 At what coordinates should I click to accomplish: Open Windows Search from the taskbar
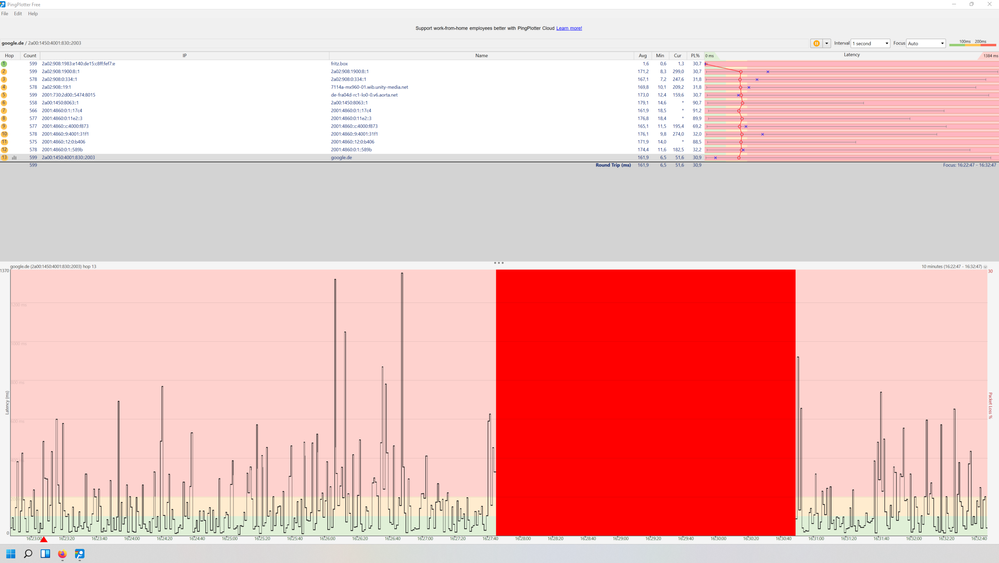pyautogui.click(x=27, y=553)
